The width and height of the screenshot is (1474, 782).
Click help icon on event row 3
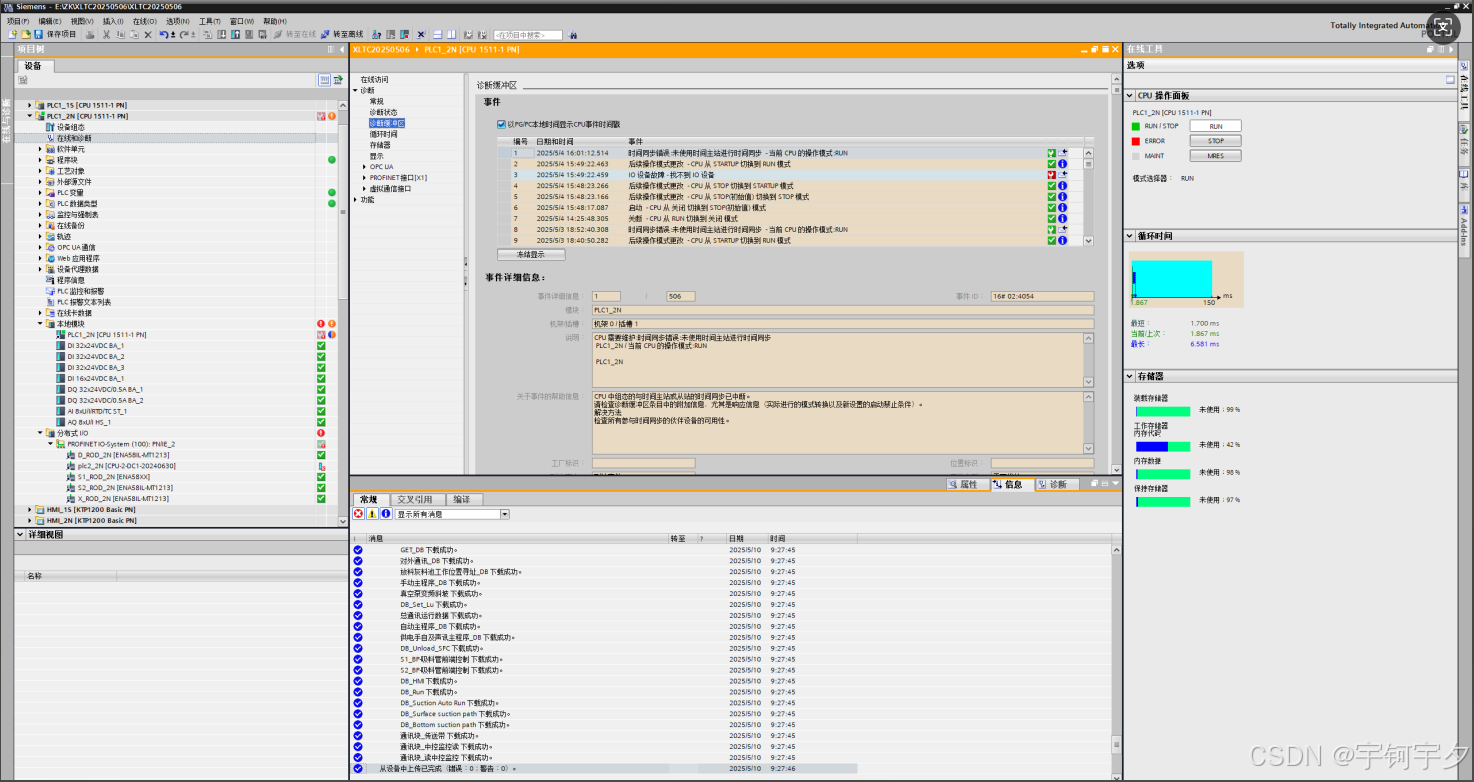(x=1062, y=175)
